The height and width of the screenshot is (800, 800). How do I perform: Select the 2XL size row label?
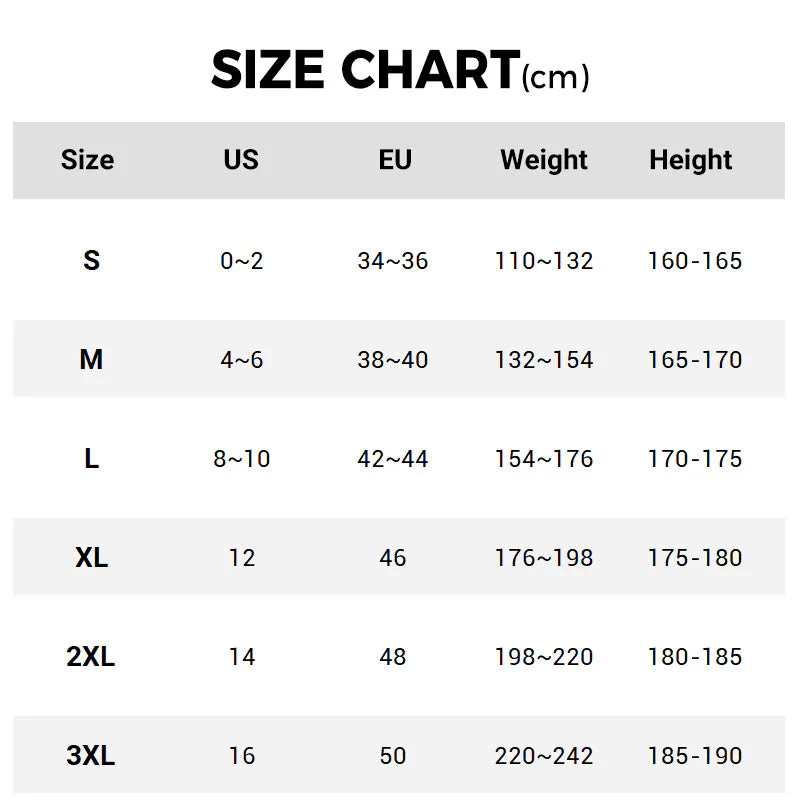pyautogui.click(x=91, y=657)
